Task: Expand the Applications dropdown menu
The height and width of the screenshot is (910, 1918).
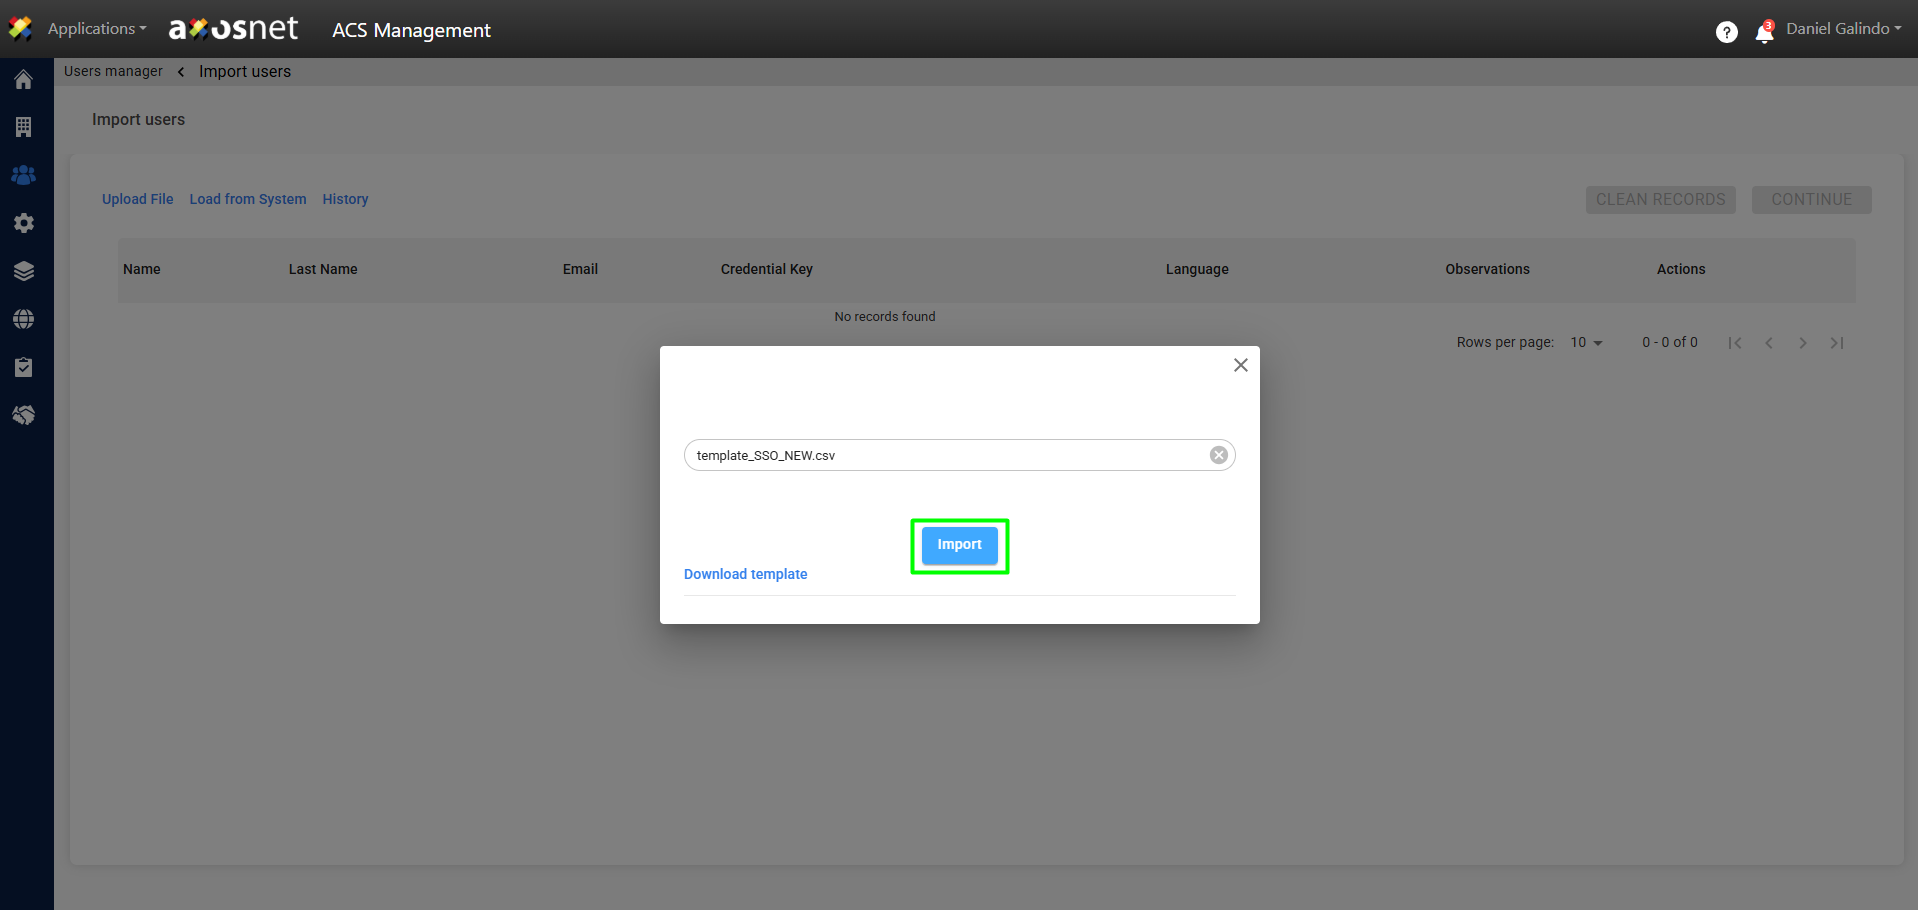Action: click(x=96, y=29)
